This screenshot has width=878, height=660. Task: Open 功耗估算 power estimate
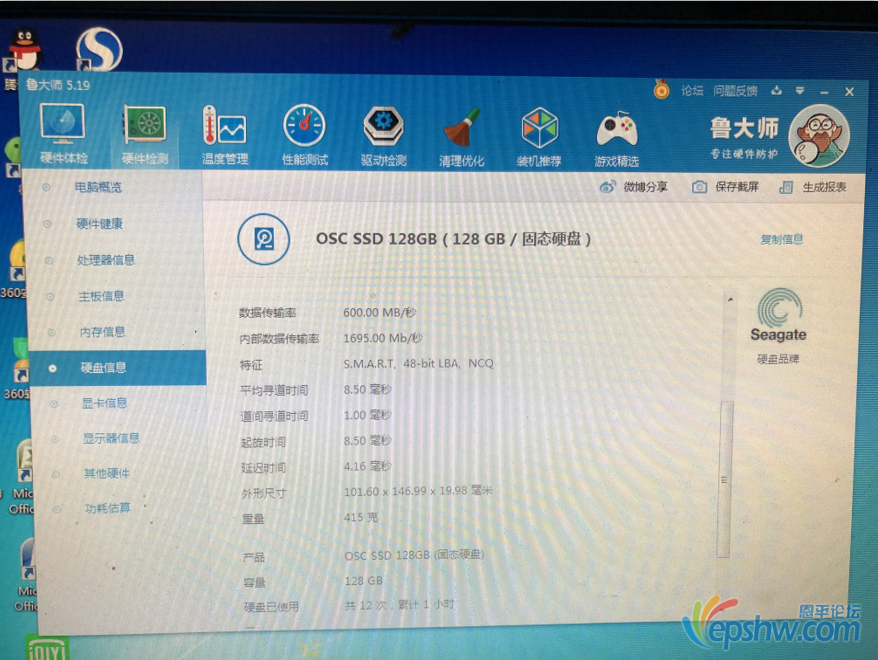pyautogui.click(x=108, y=508)
